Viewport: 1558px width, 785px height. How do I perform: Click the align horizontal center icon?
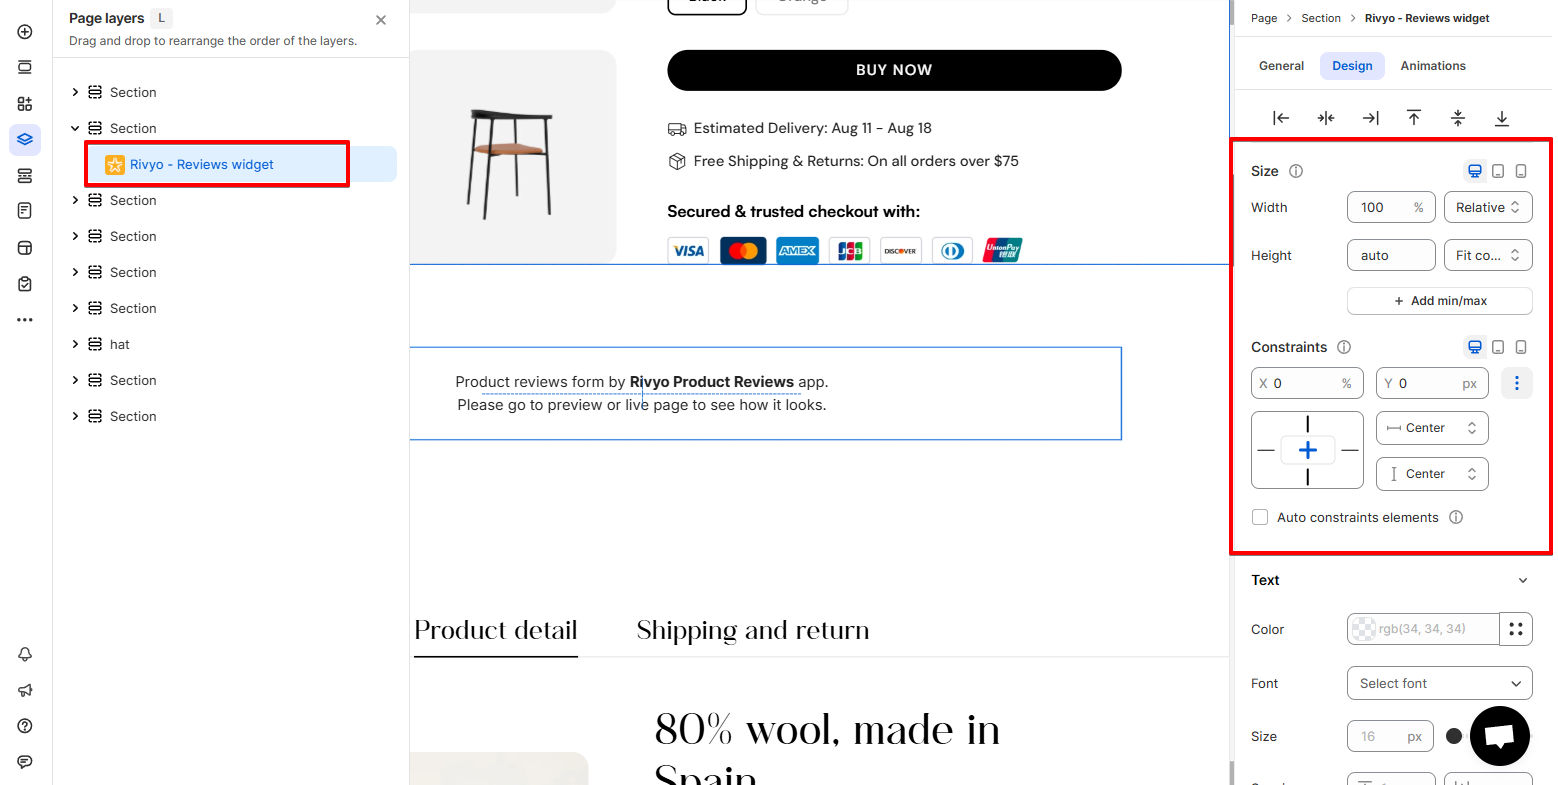pos(1326,118)
